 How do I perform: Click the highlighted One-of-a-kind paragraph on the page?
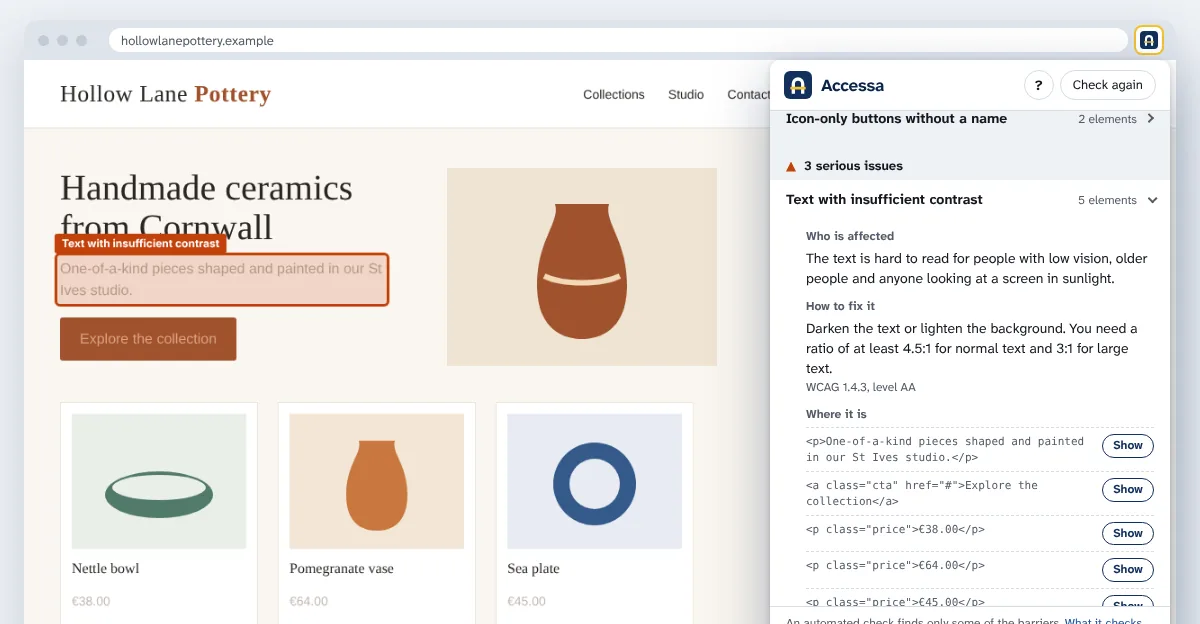[222, 279]
